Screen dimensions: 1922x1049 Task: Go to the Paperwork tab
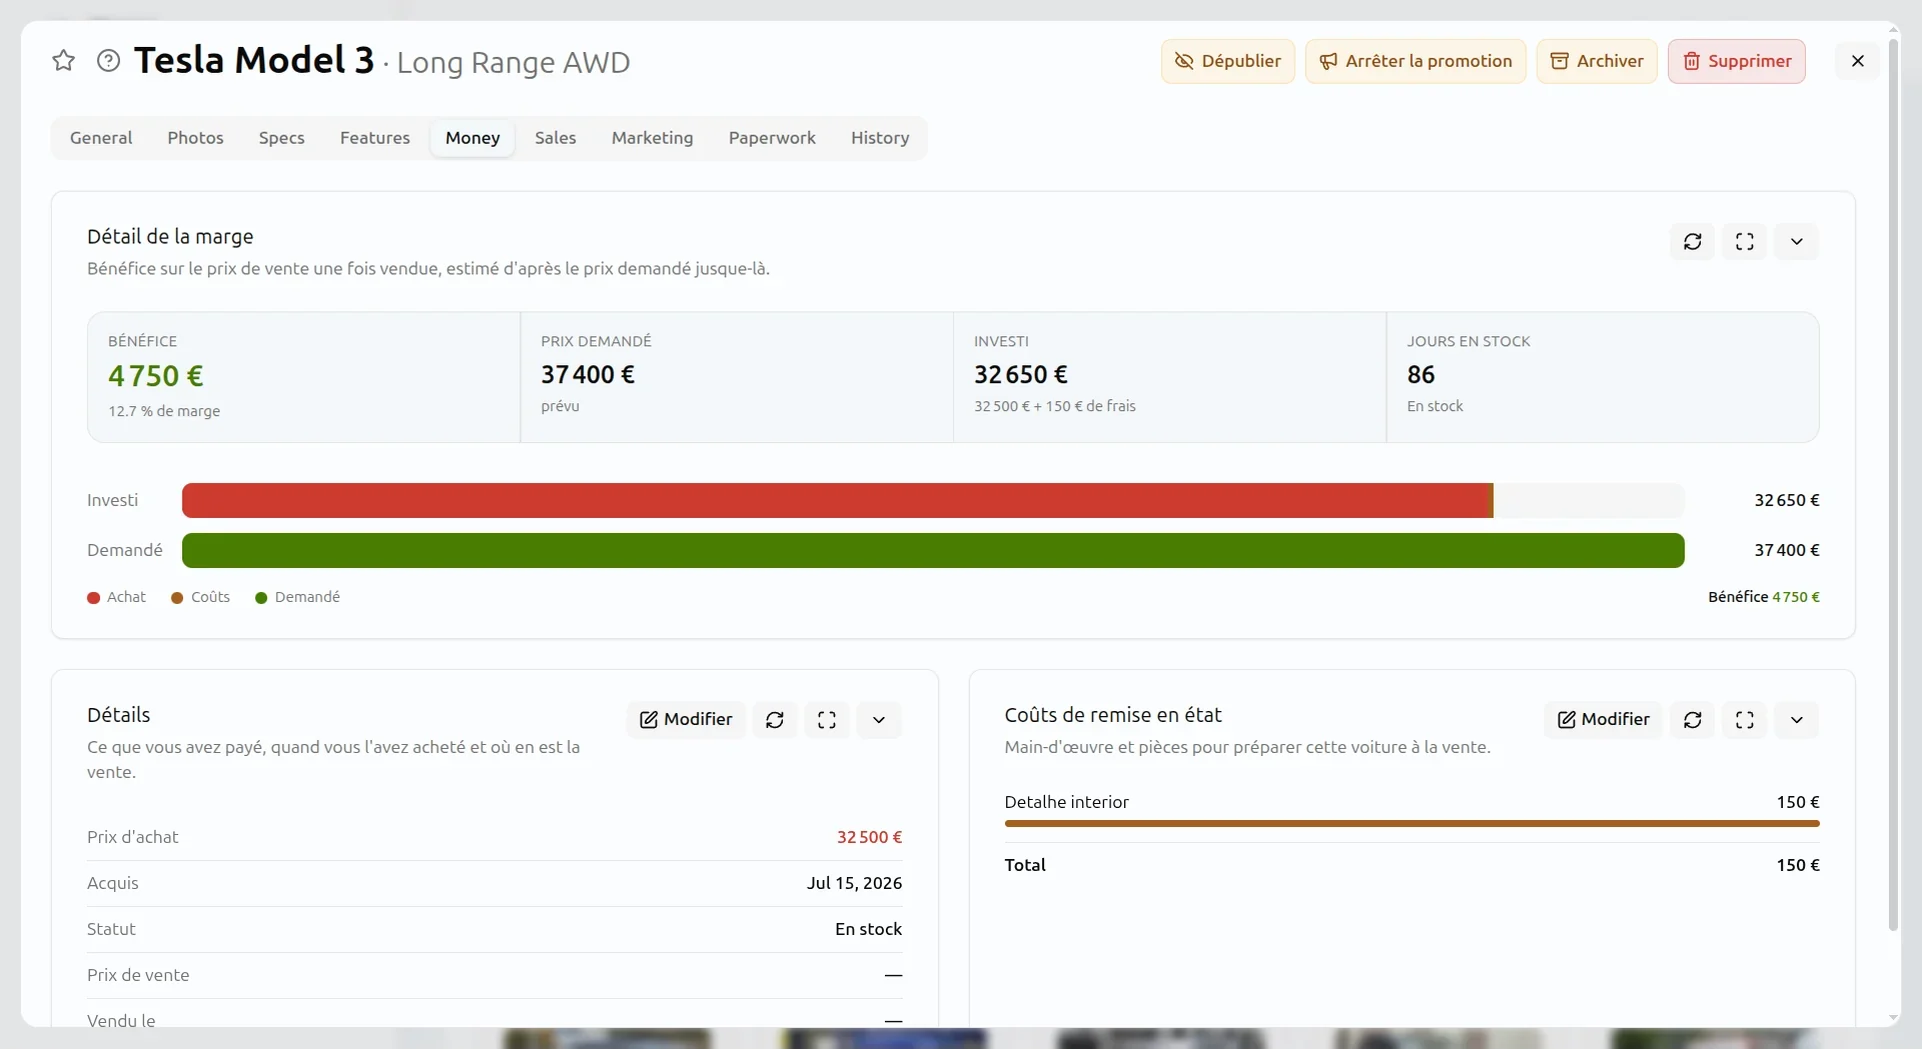[x=772, y=138]
